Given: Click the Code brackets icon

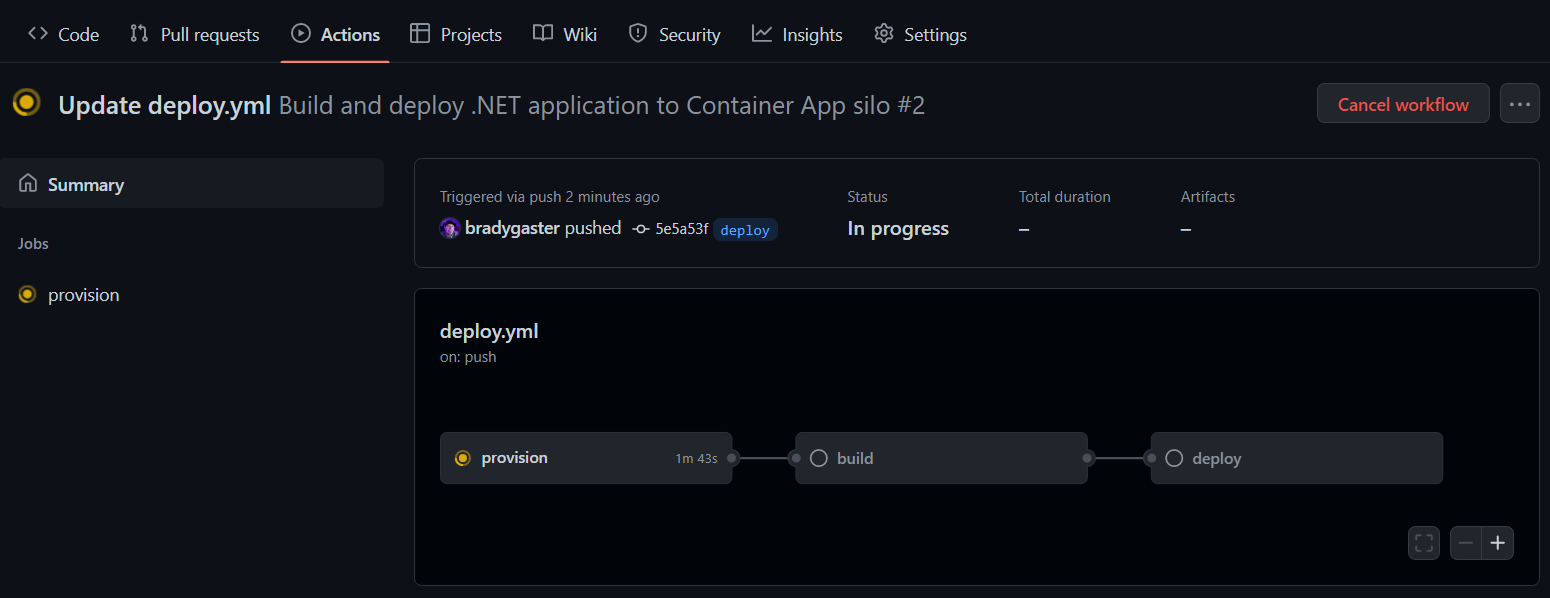Looking at the screenshot, I should point(38,33).
